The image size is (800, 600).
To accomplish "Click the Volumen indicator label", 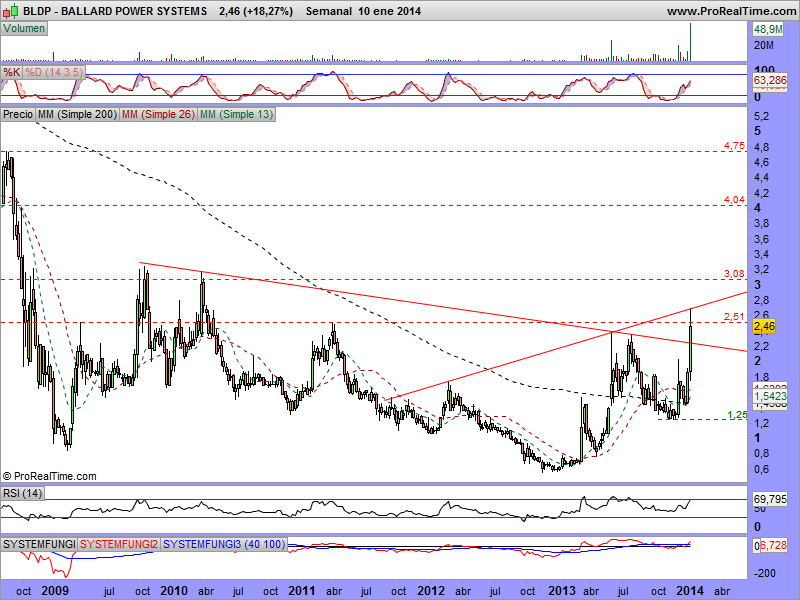I will tap(24, 29).
